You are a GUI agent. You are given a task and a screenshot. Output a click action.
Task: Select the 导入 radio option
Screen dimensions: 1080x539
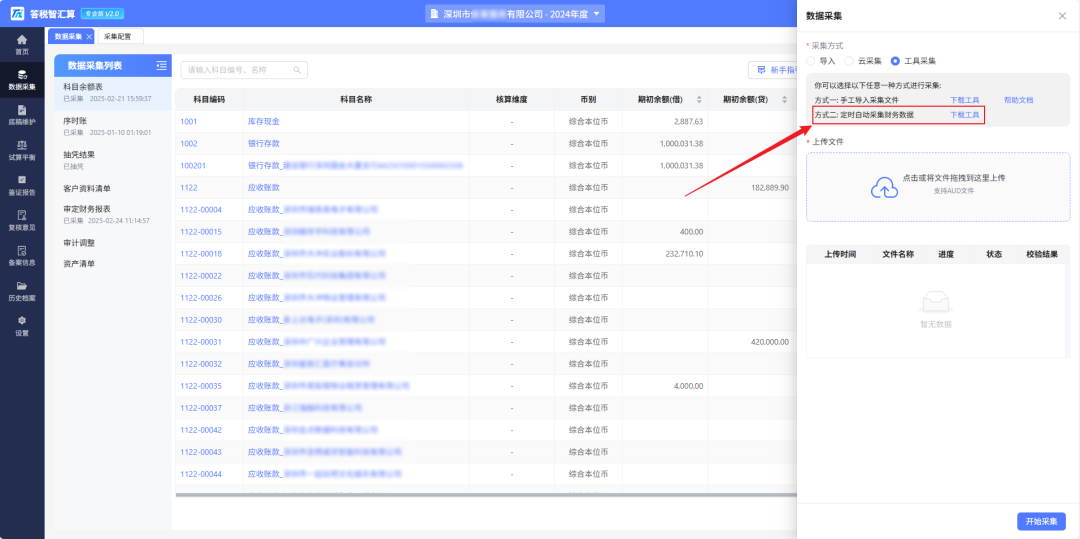click(x=811, y=61)
